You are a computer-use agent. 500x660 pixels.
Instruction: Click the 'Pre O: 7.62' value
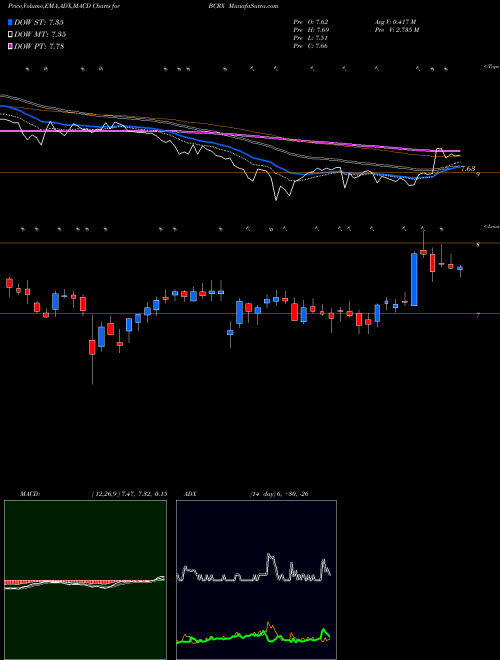[x=311, y=22]
